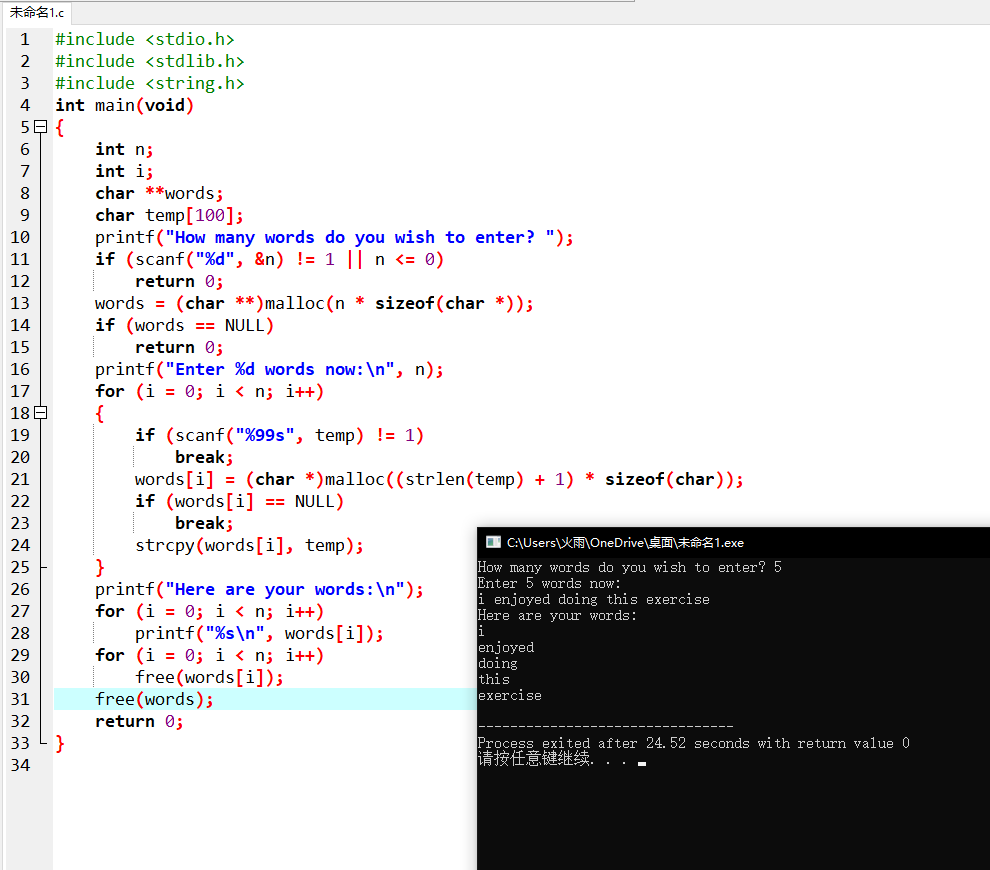Click console output word 'enjoyed'
This screenshot has width=990, height=870.
click(x=506, y=647)
